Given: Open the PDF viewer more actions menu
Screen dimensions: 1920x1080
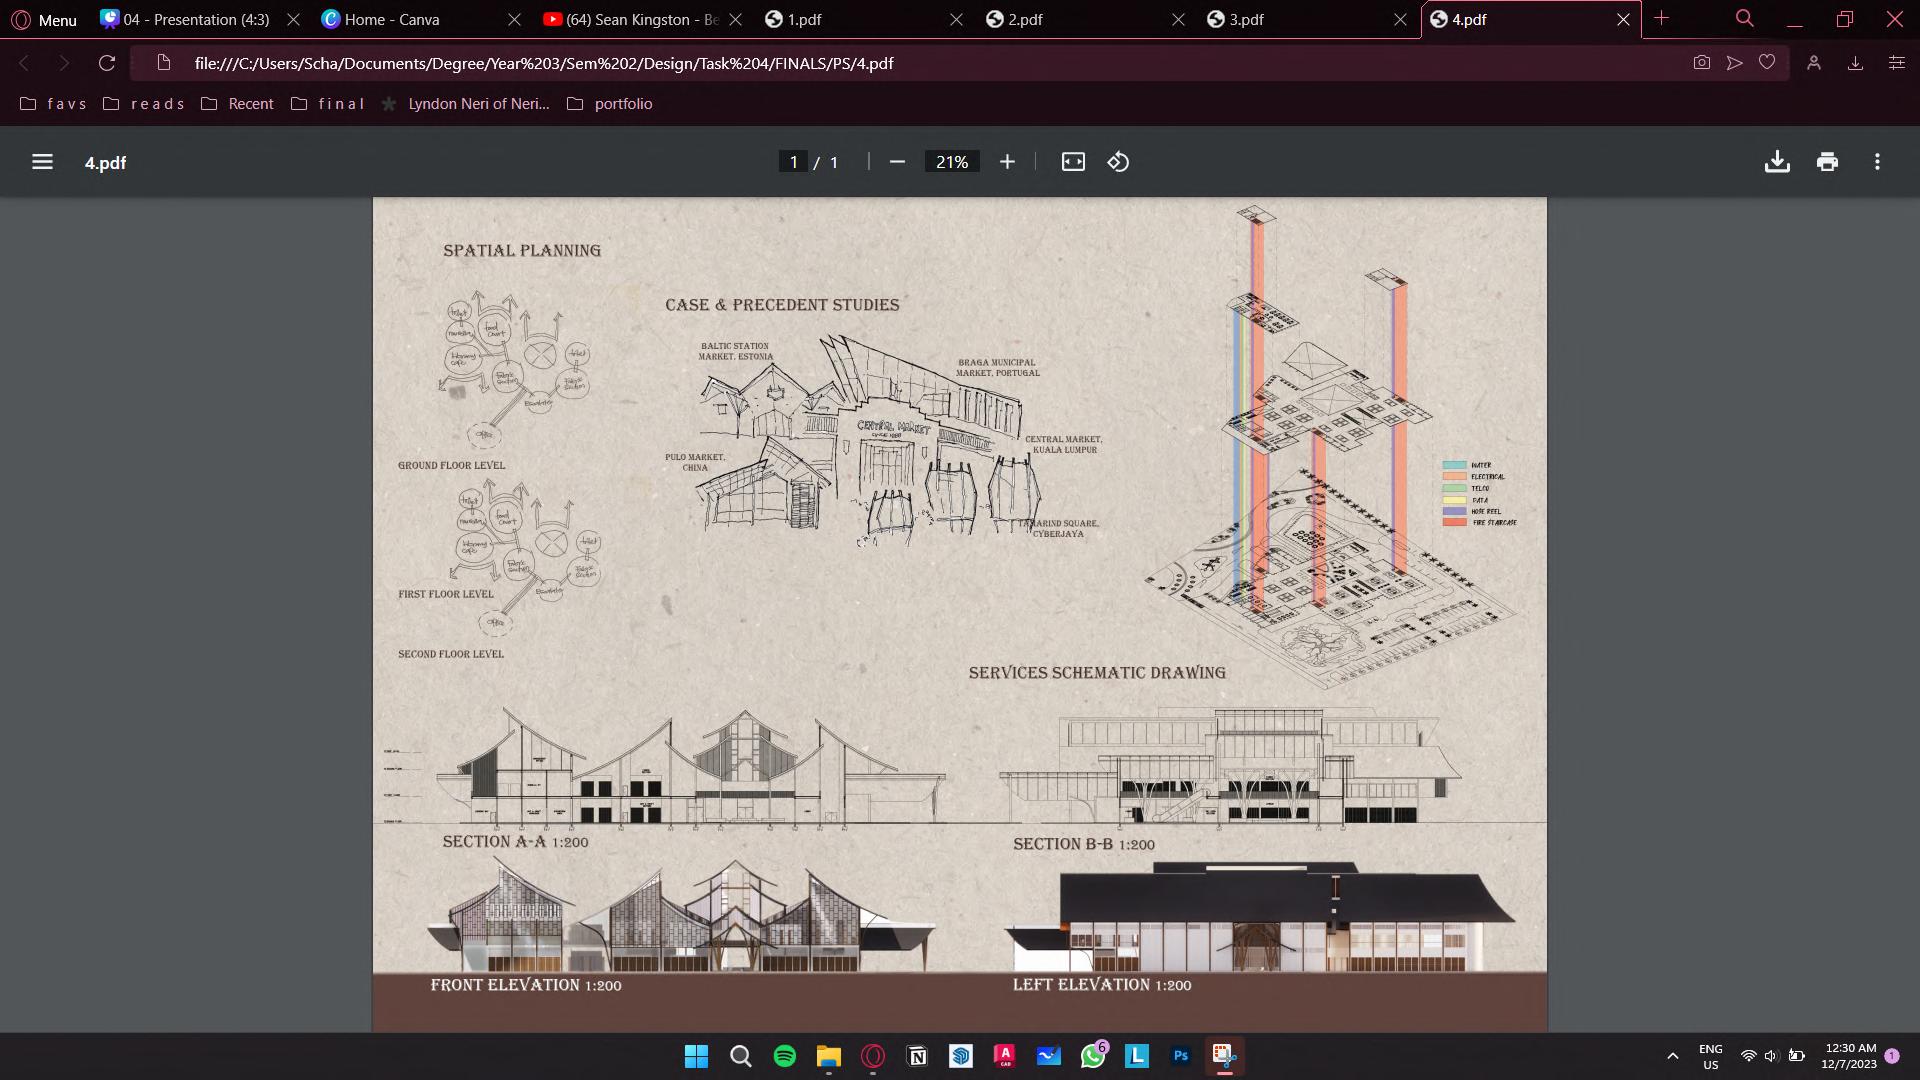Looking at the screenshot, I should coord(1877,162).
